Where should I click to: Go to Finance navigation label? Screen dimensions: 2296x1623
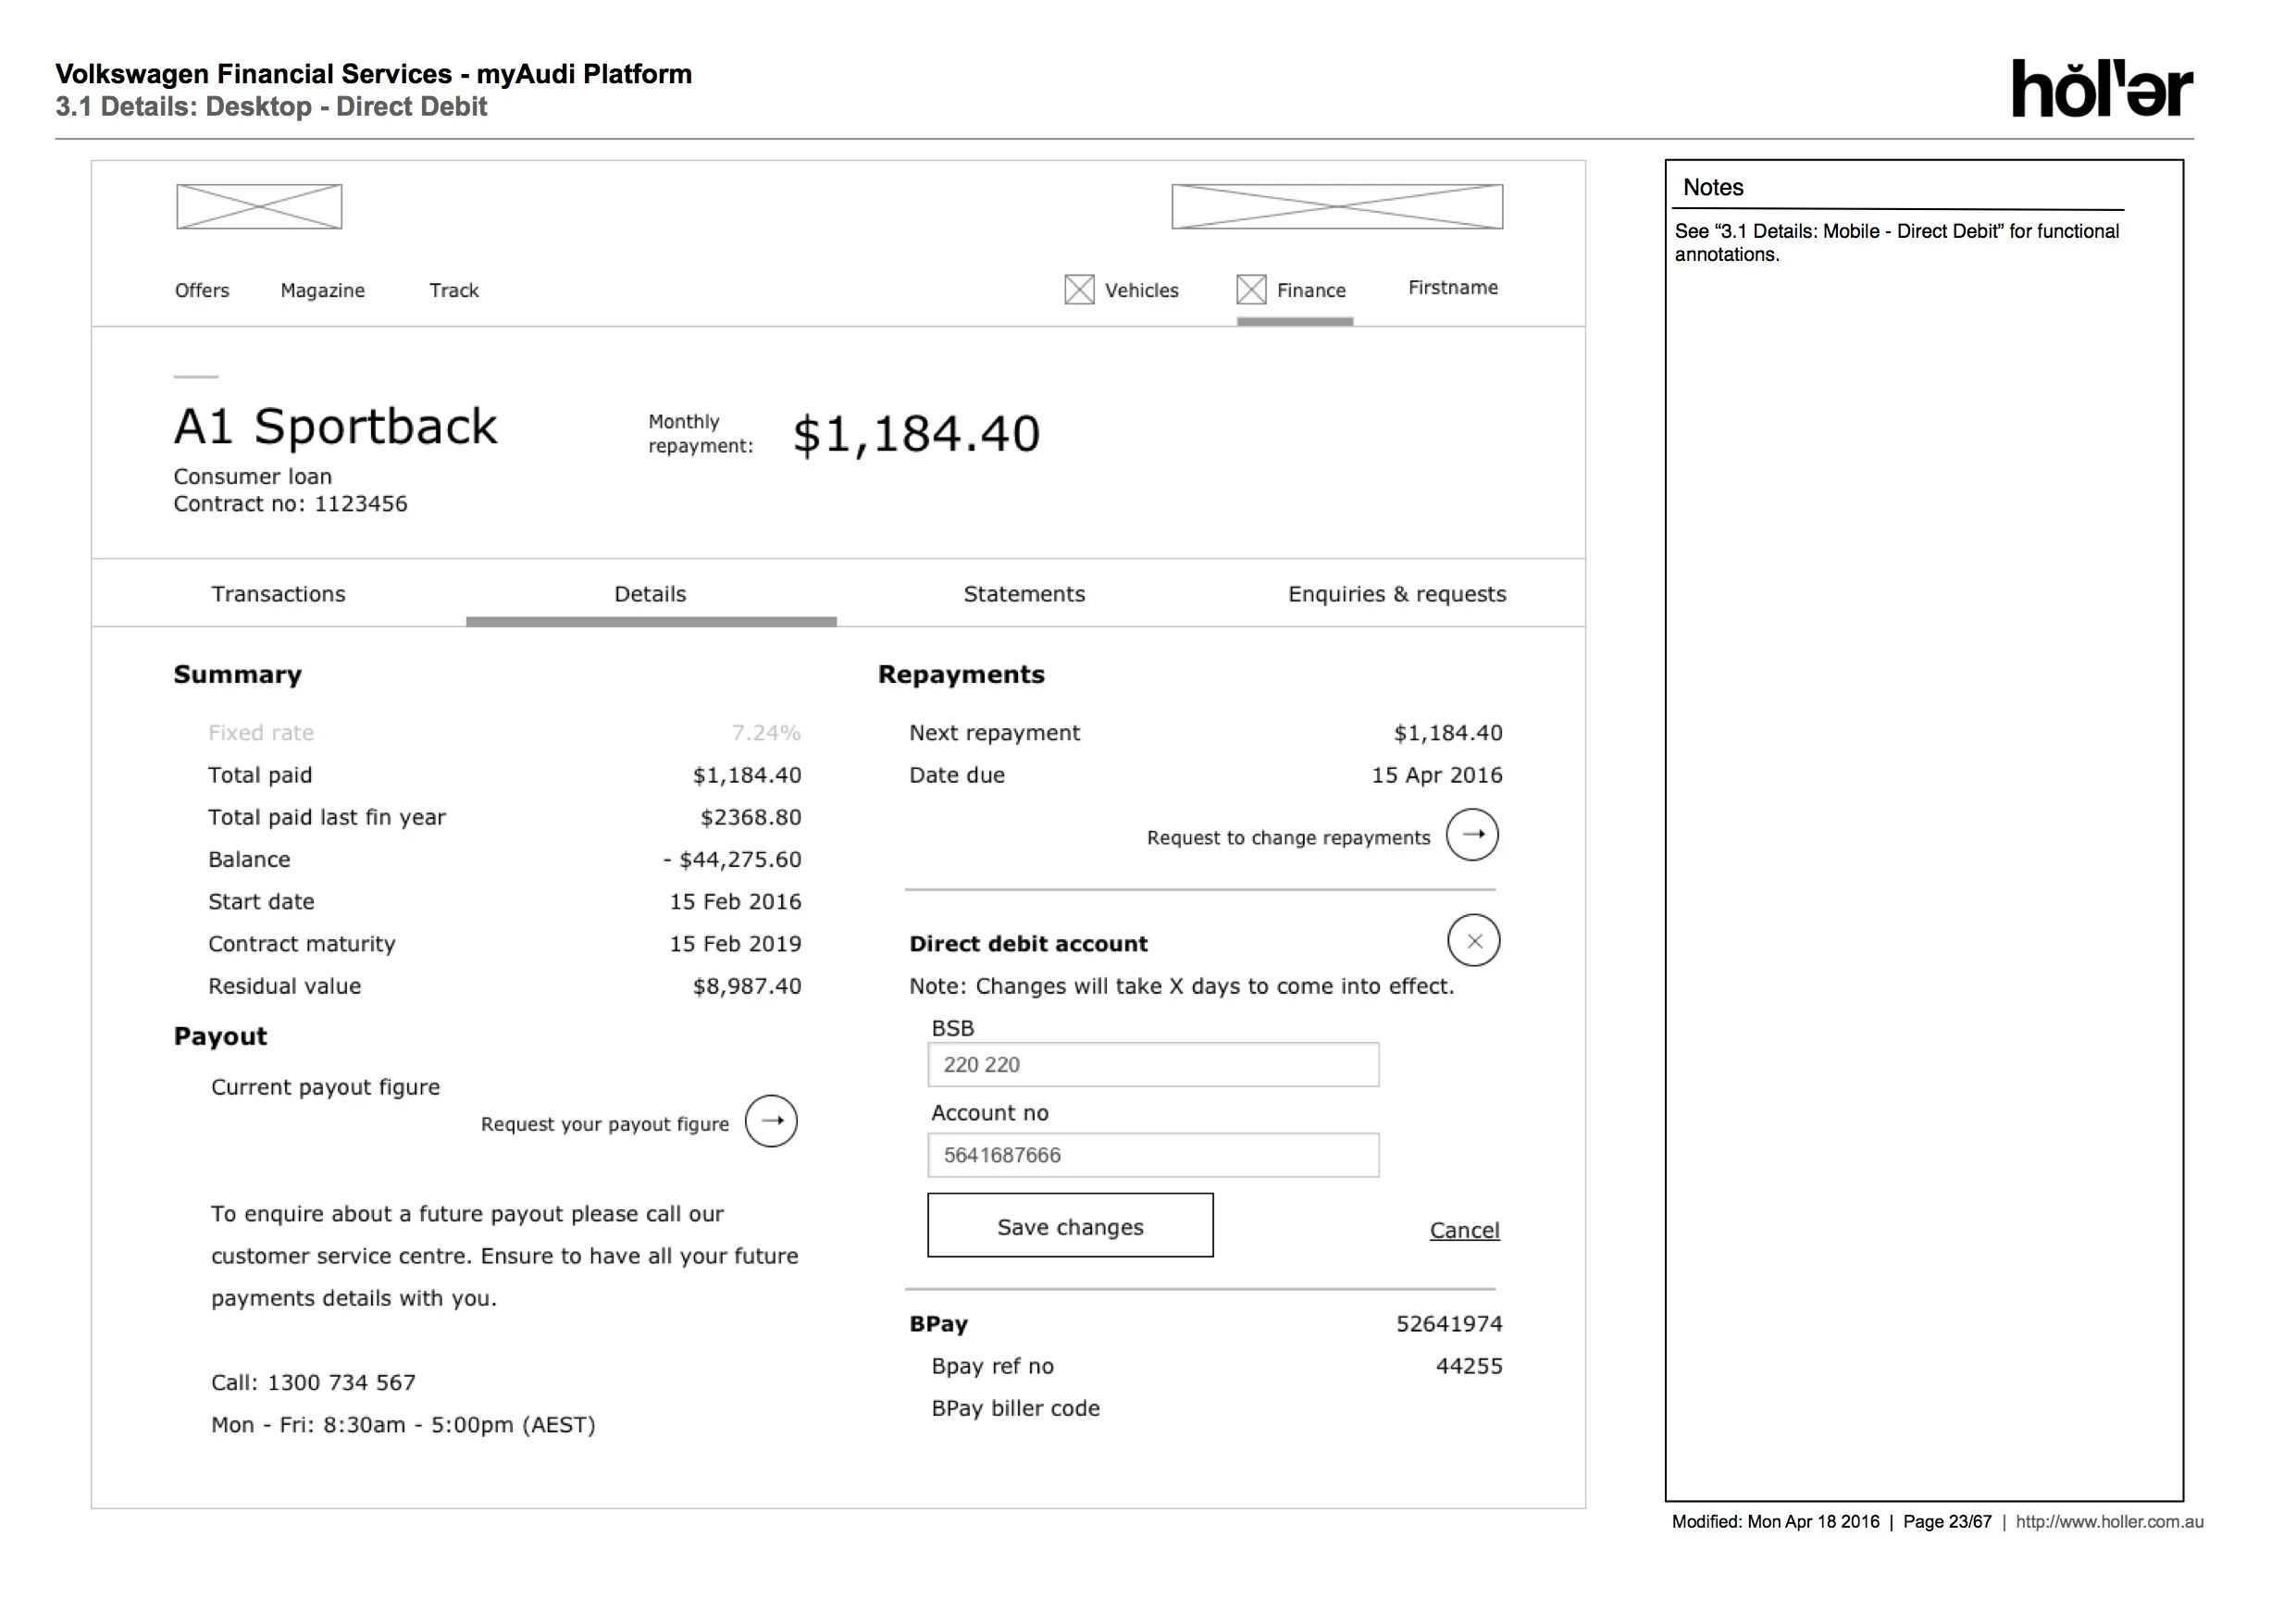[x=1311, y=290]
